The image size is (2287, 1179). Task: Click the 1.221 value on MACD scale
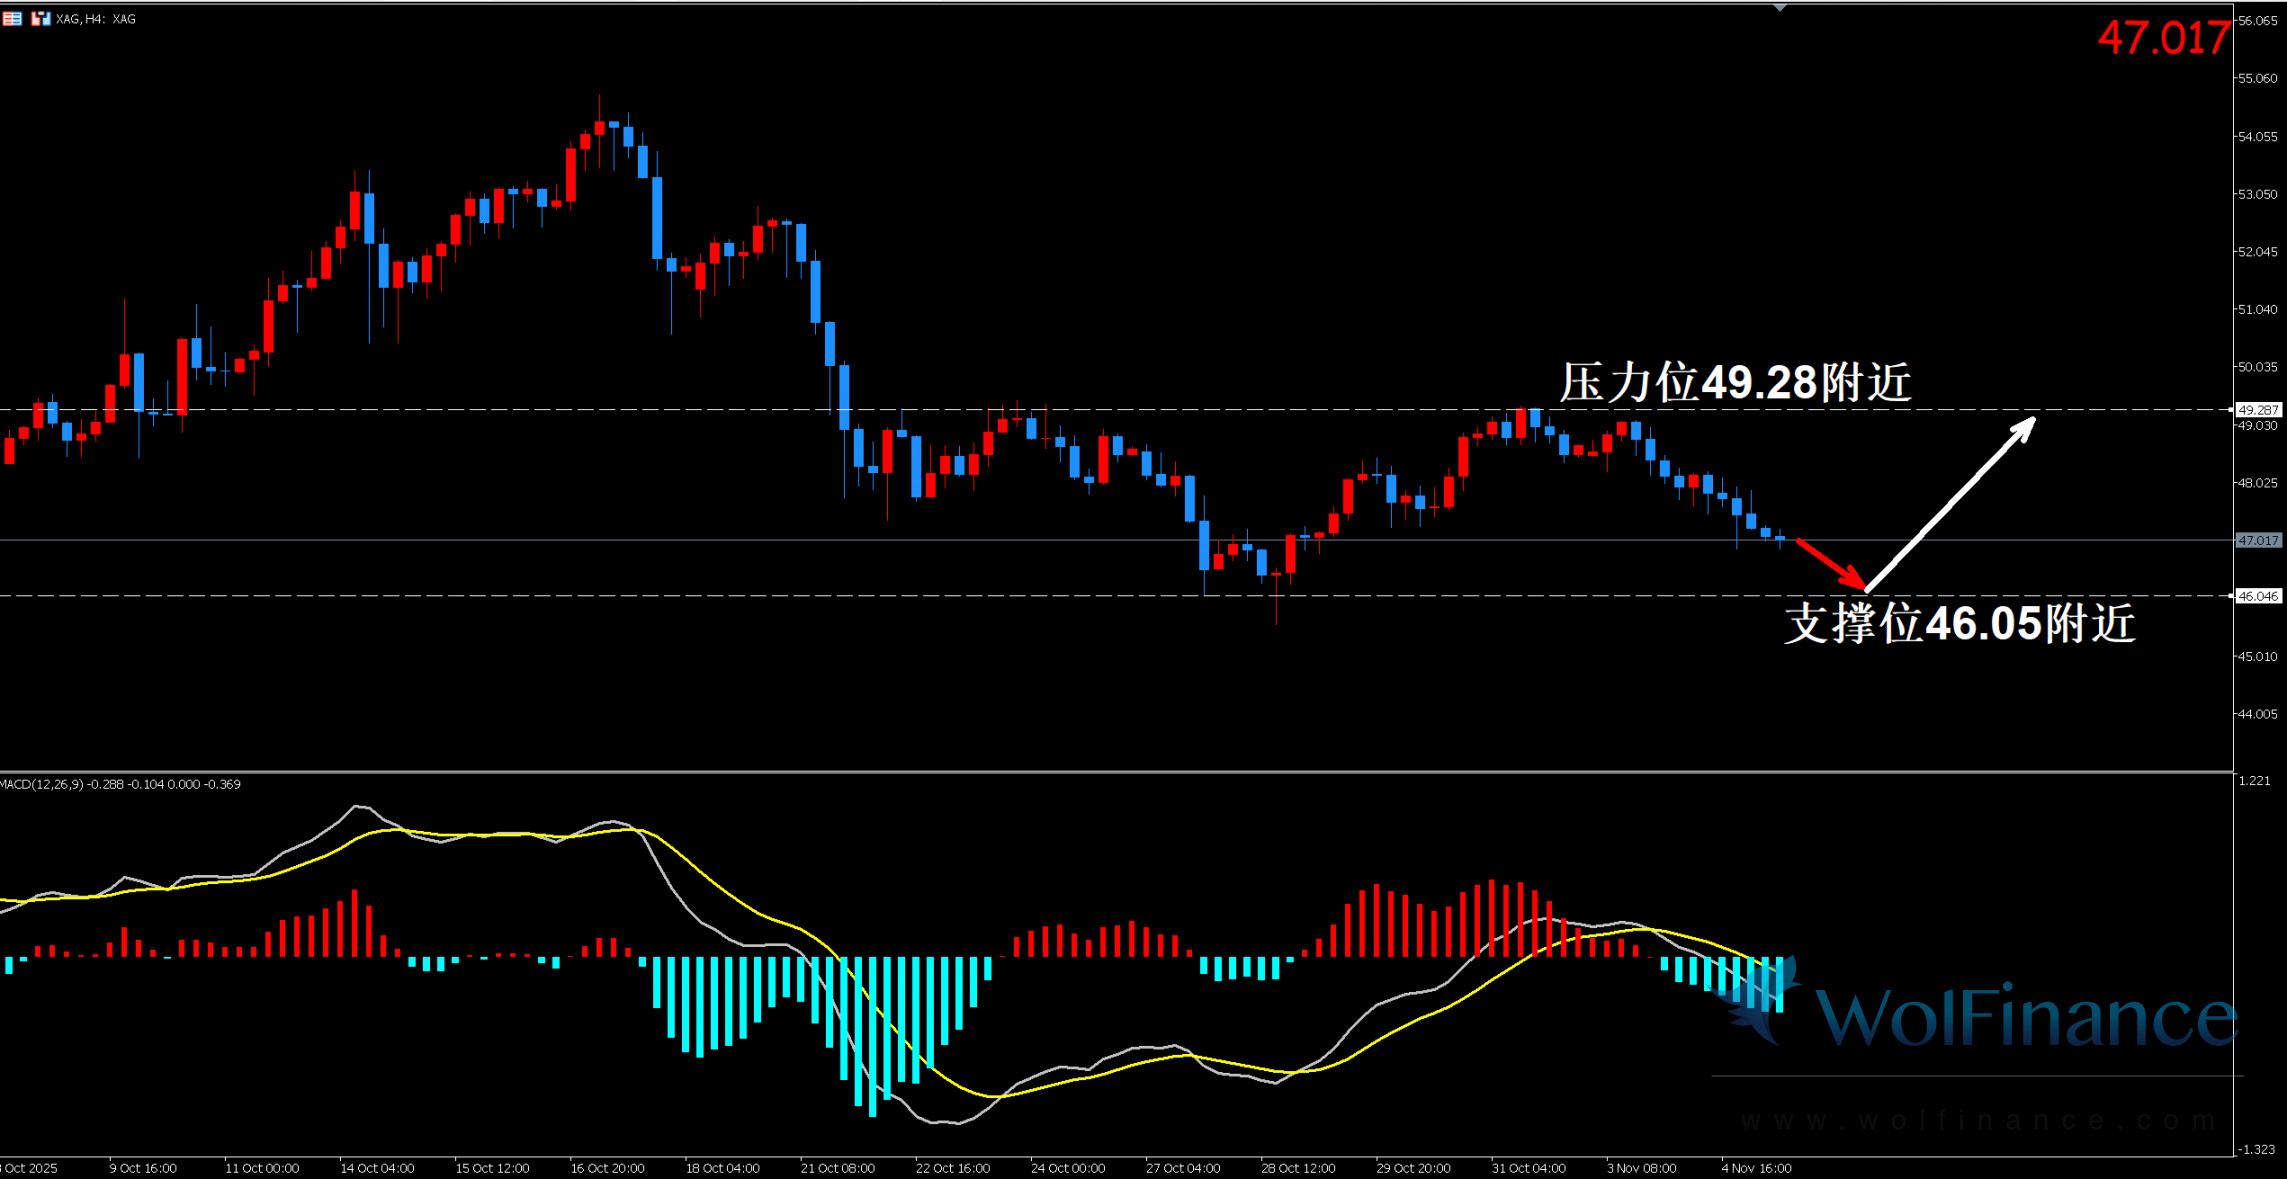(2254, 781)
